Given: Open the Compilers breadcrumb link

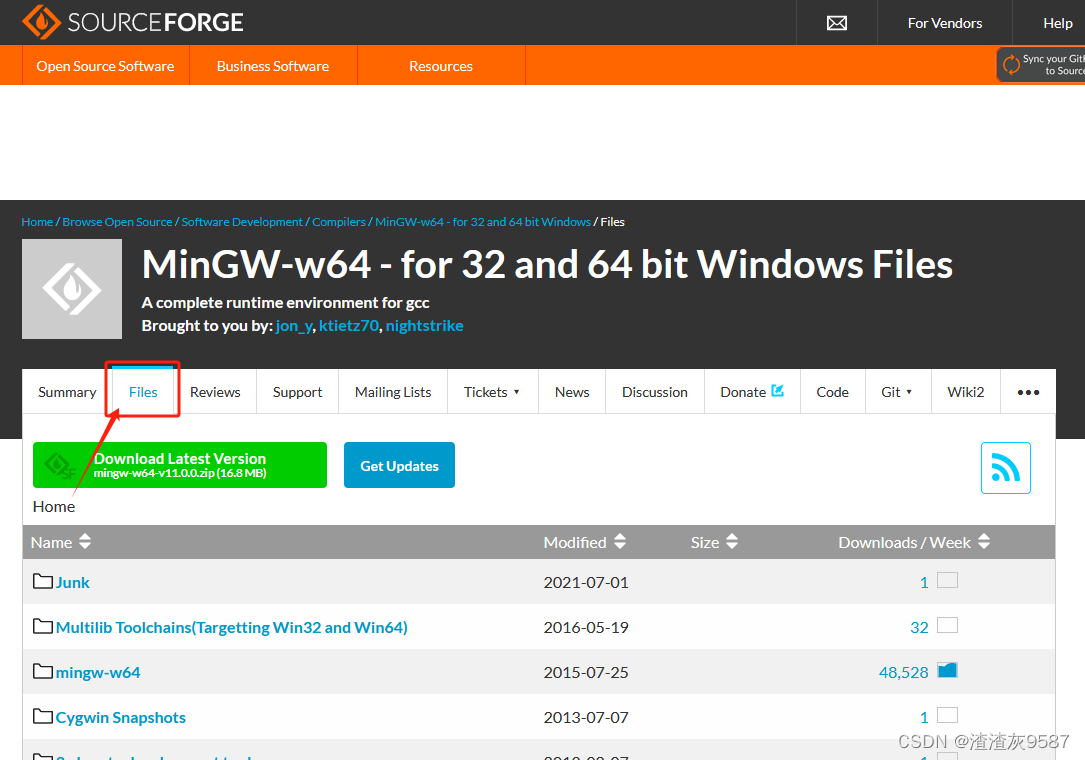Looking at the screenshot, I should pos(338,221).
